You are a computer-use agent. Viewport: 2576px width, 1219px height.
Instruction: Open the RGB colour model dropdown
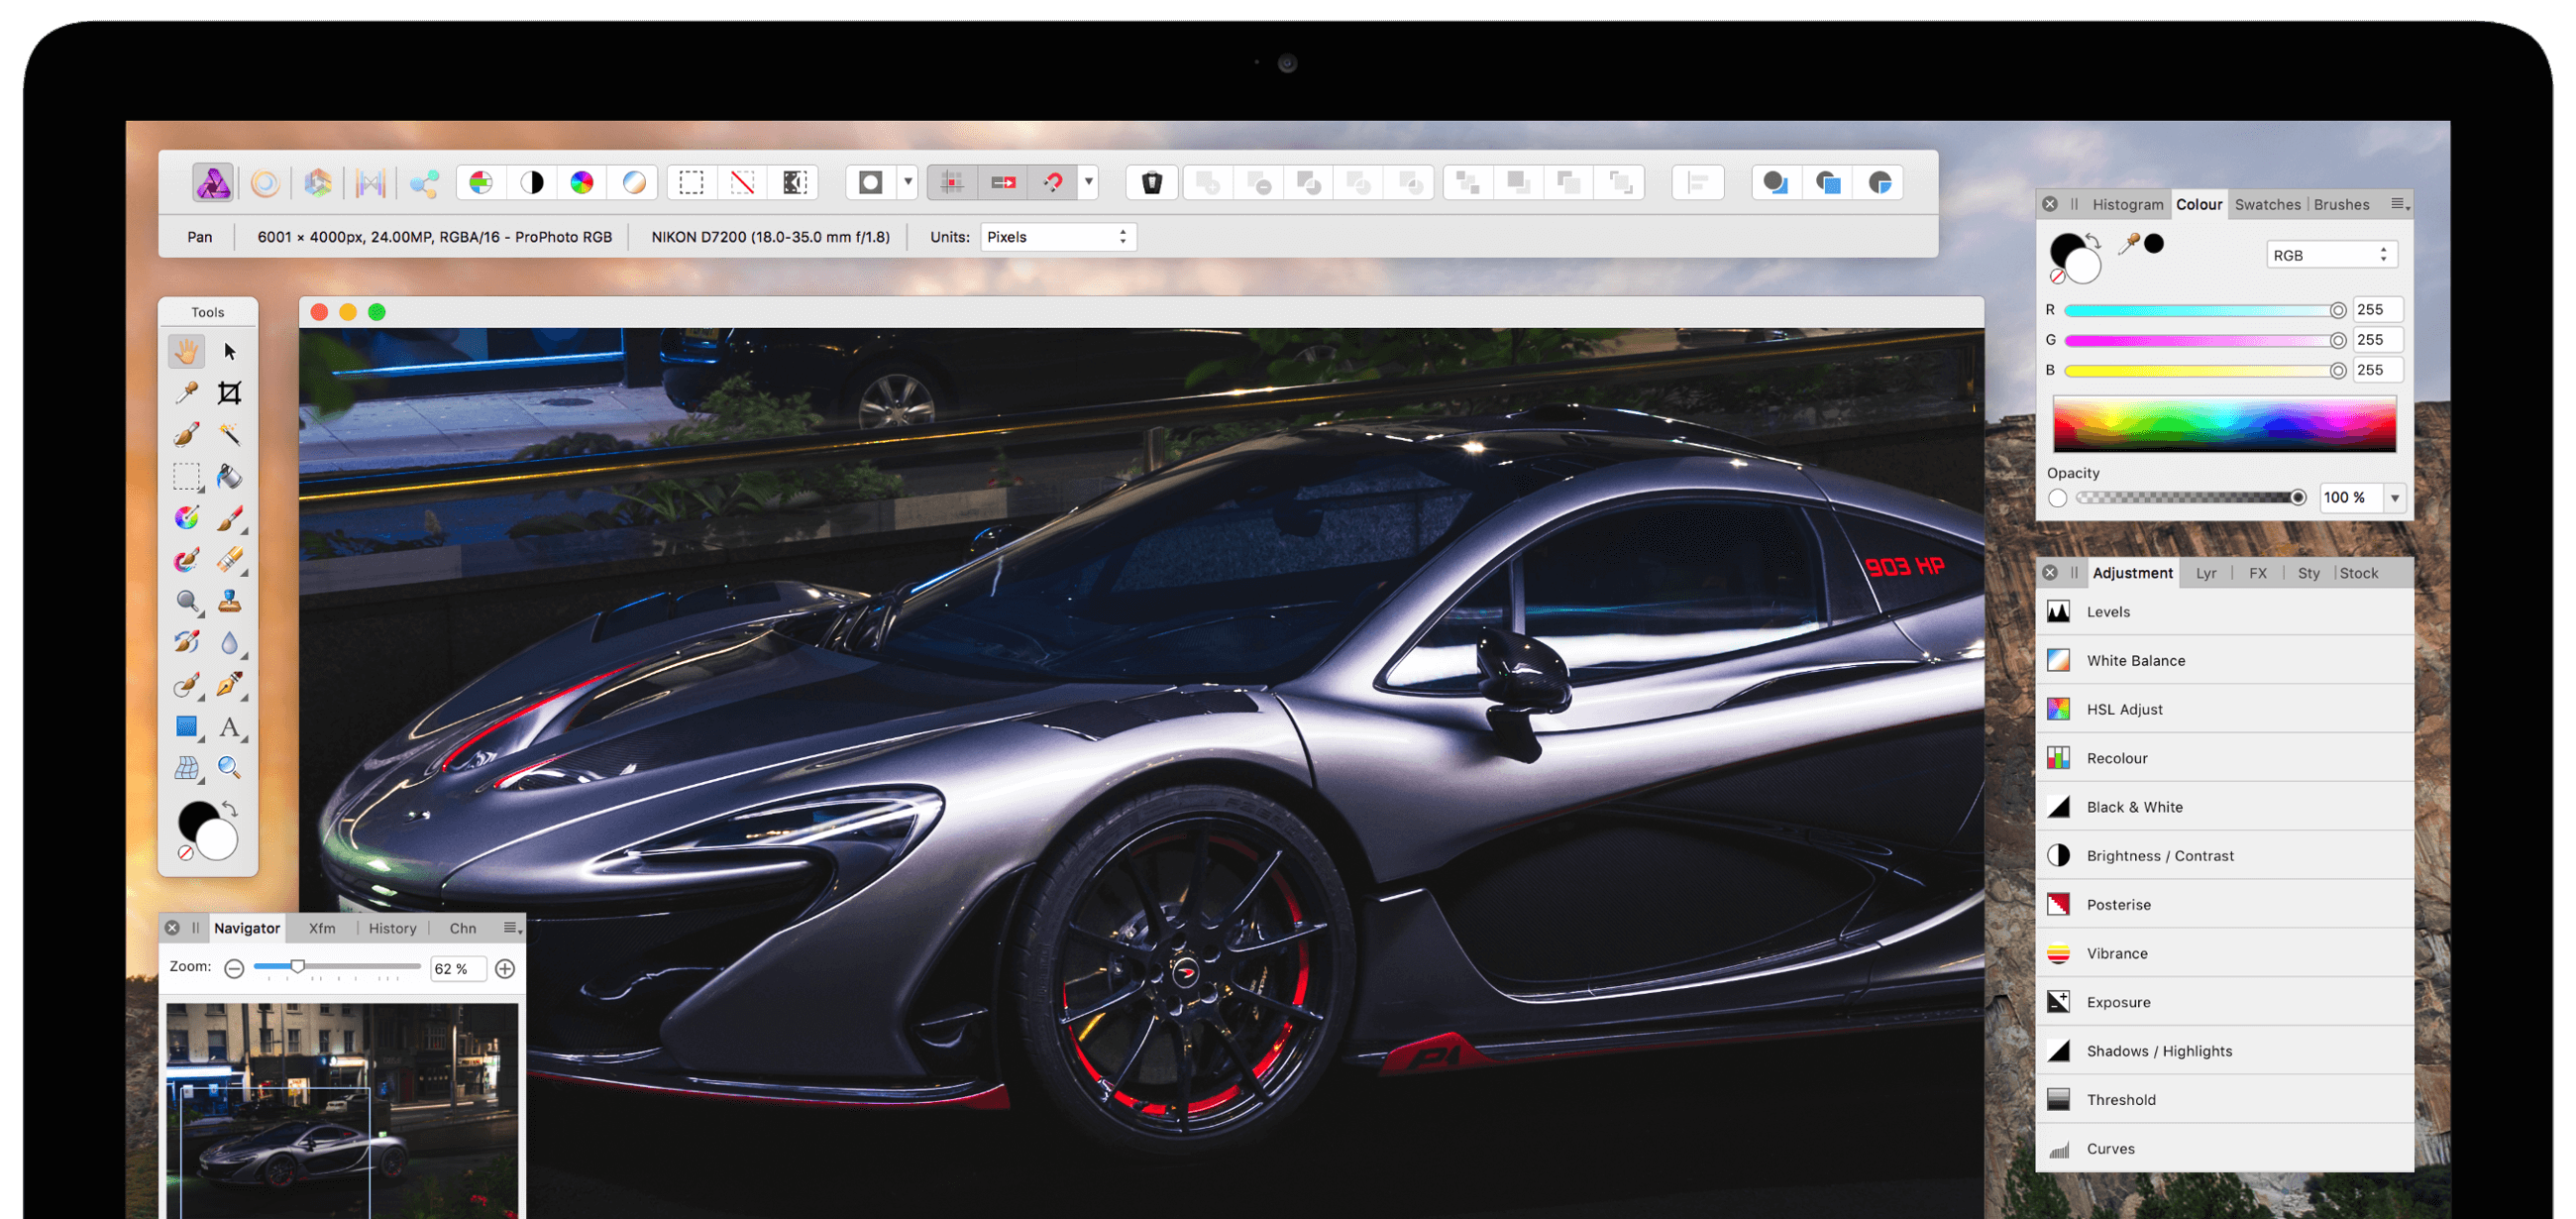[x=2330, y=255]
